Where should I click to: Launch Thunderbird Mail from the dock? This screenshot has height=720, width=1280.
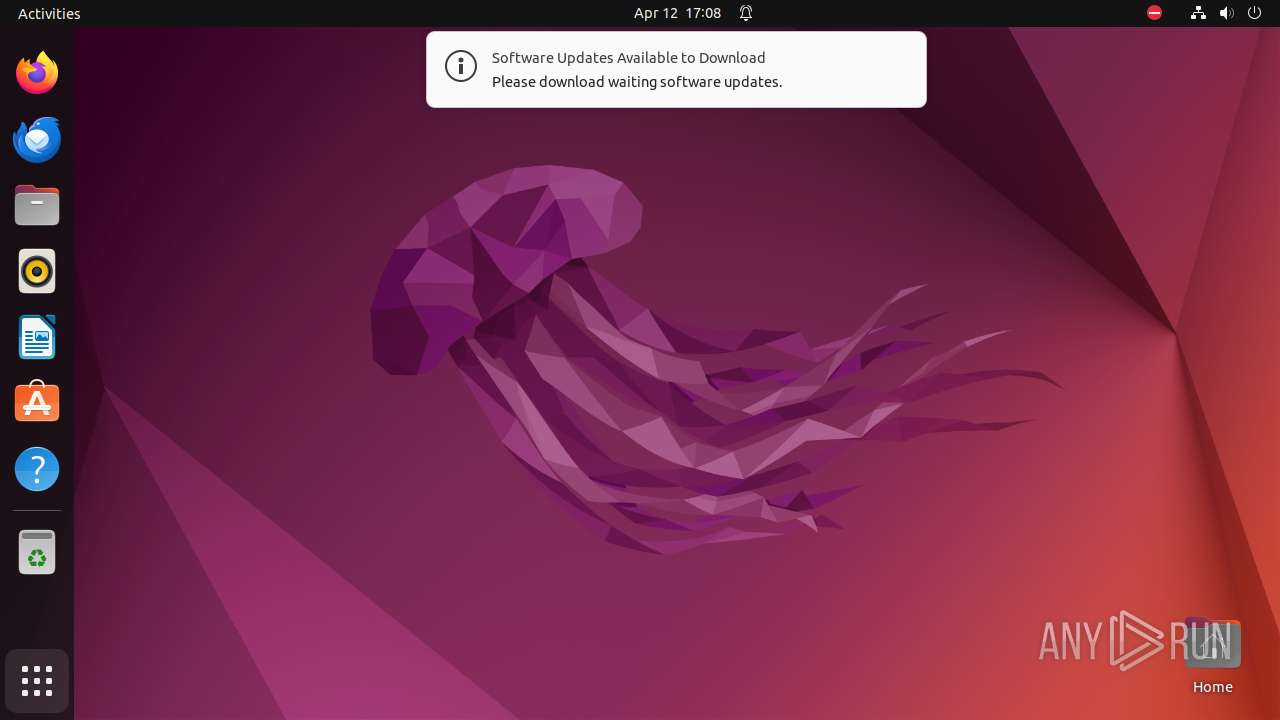click(37, 139)
